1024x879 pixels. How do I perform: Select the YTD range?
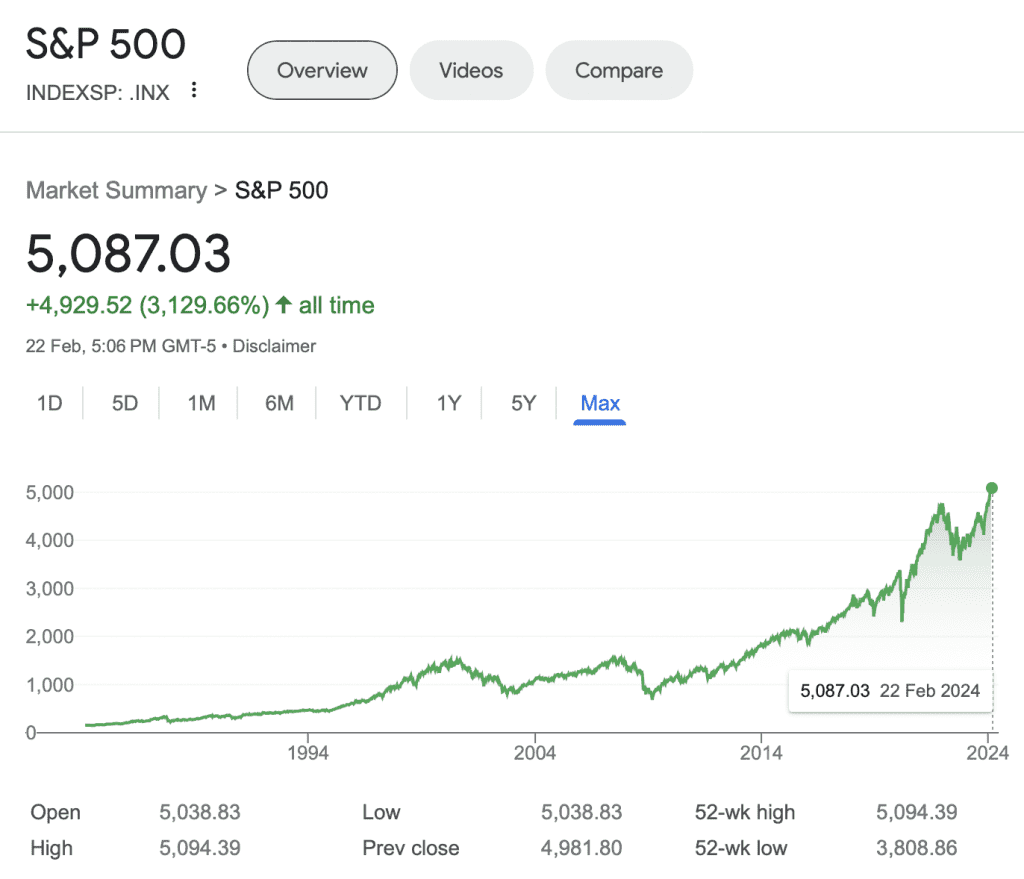[x=360, y=403]
